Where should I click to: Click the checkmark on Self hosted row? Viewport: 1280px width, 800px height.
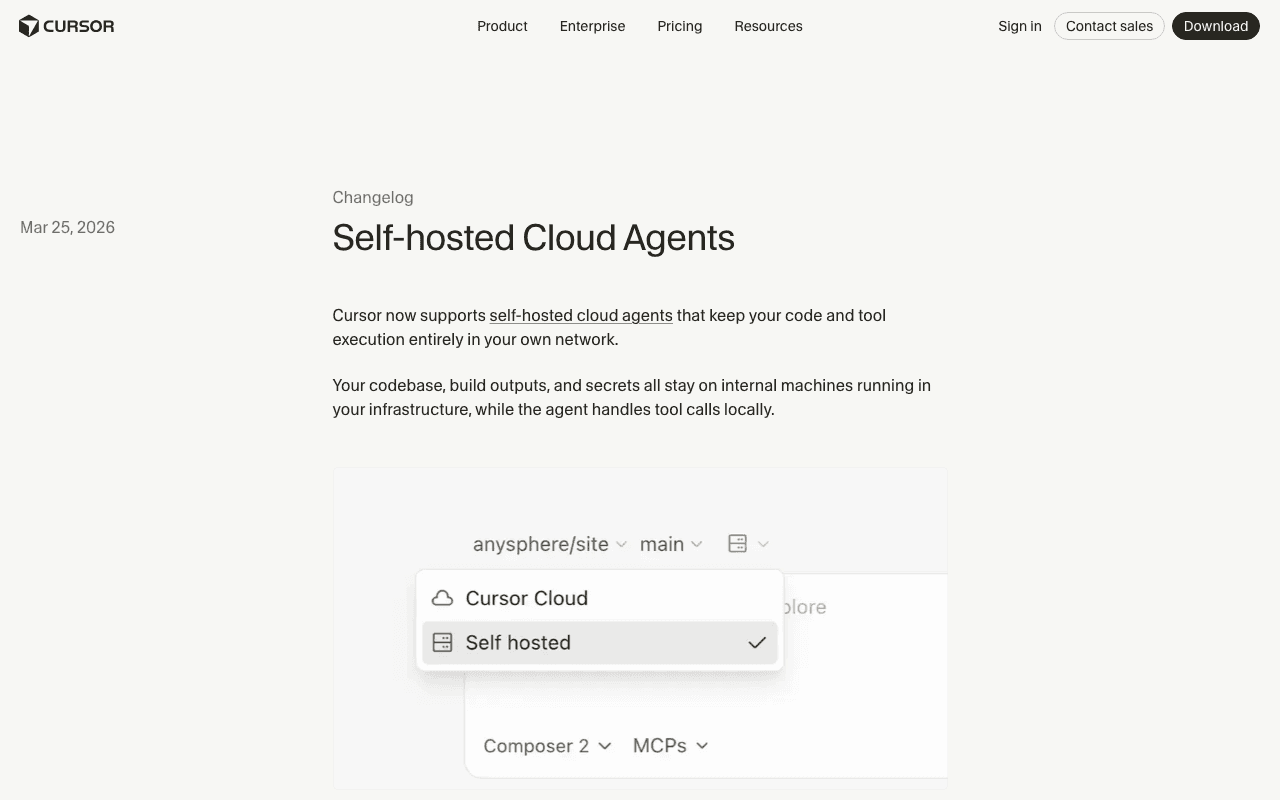(757, 643)
